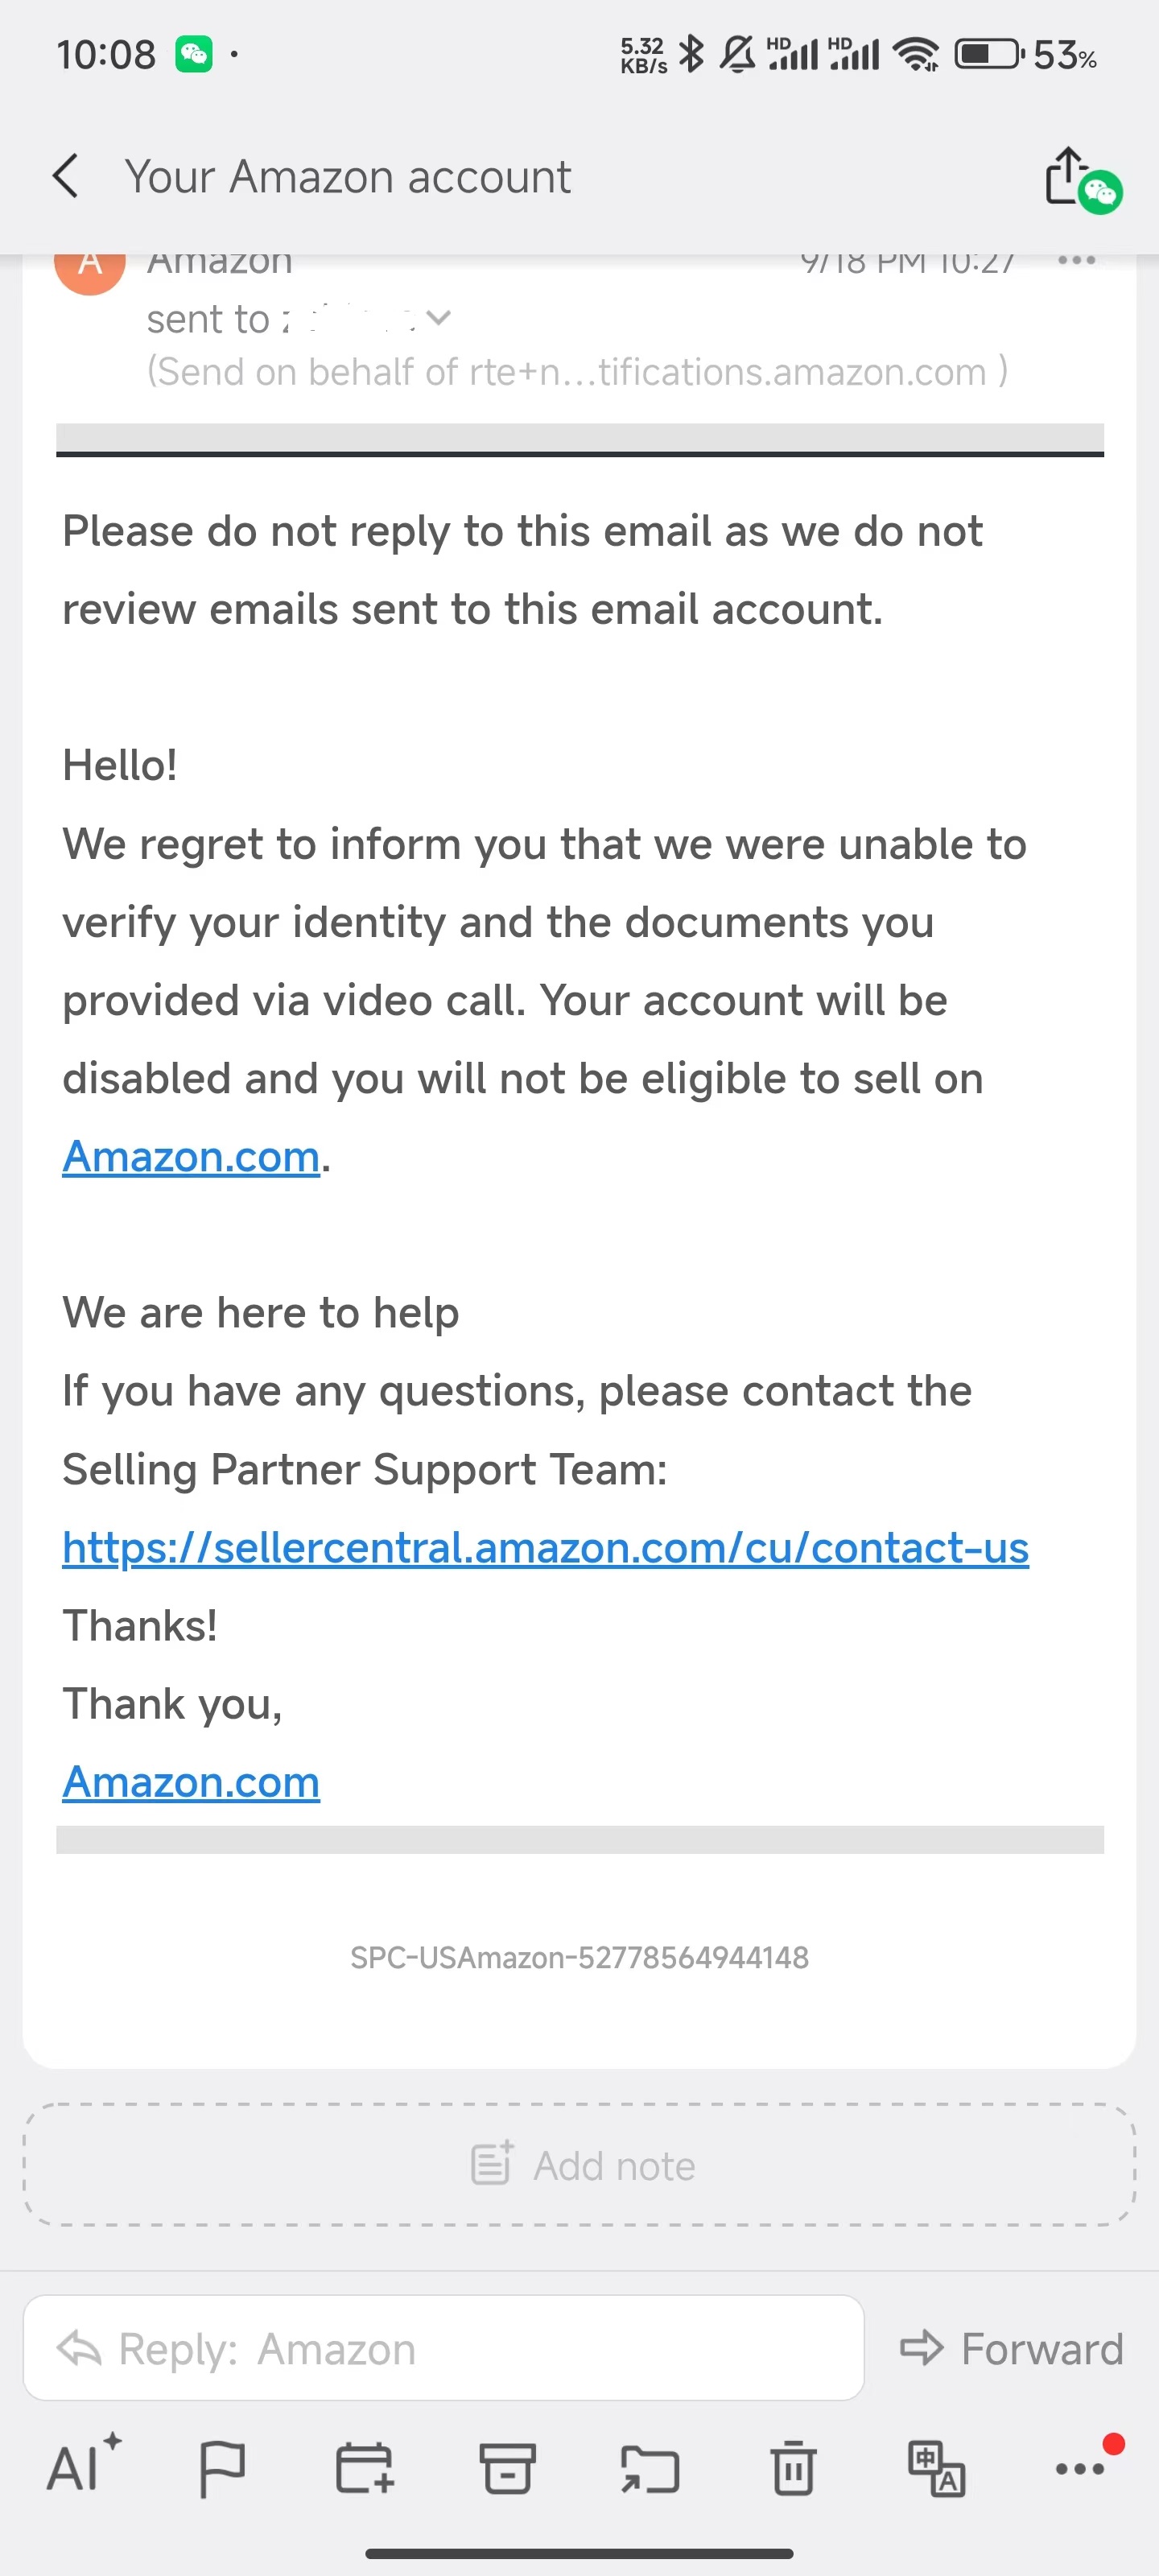Move email to folder using the folder arrow icon

[650, 2469]
